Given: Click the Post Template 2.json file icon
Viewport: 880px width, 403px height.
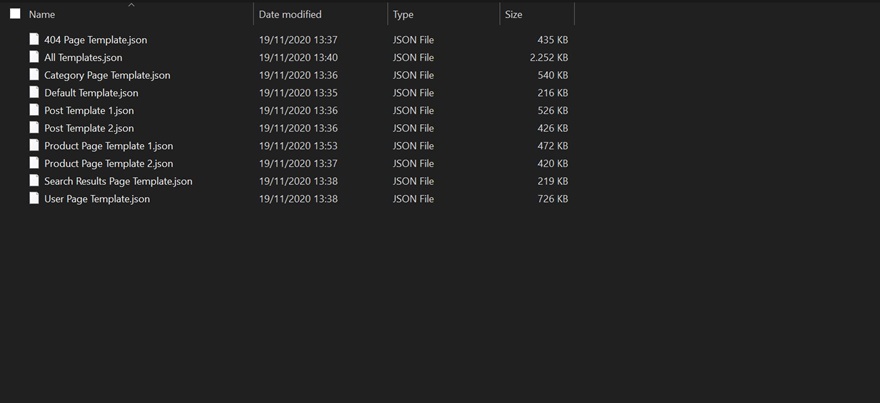Looking at the screenshot, I should point(34,128).
